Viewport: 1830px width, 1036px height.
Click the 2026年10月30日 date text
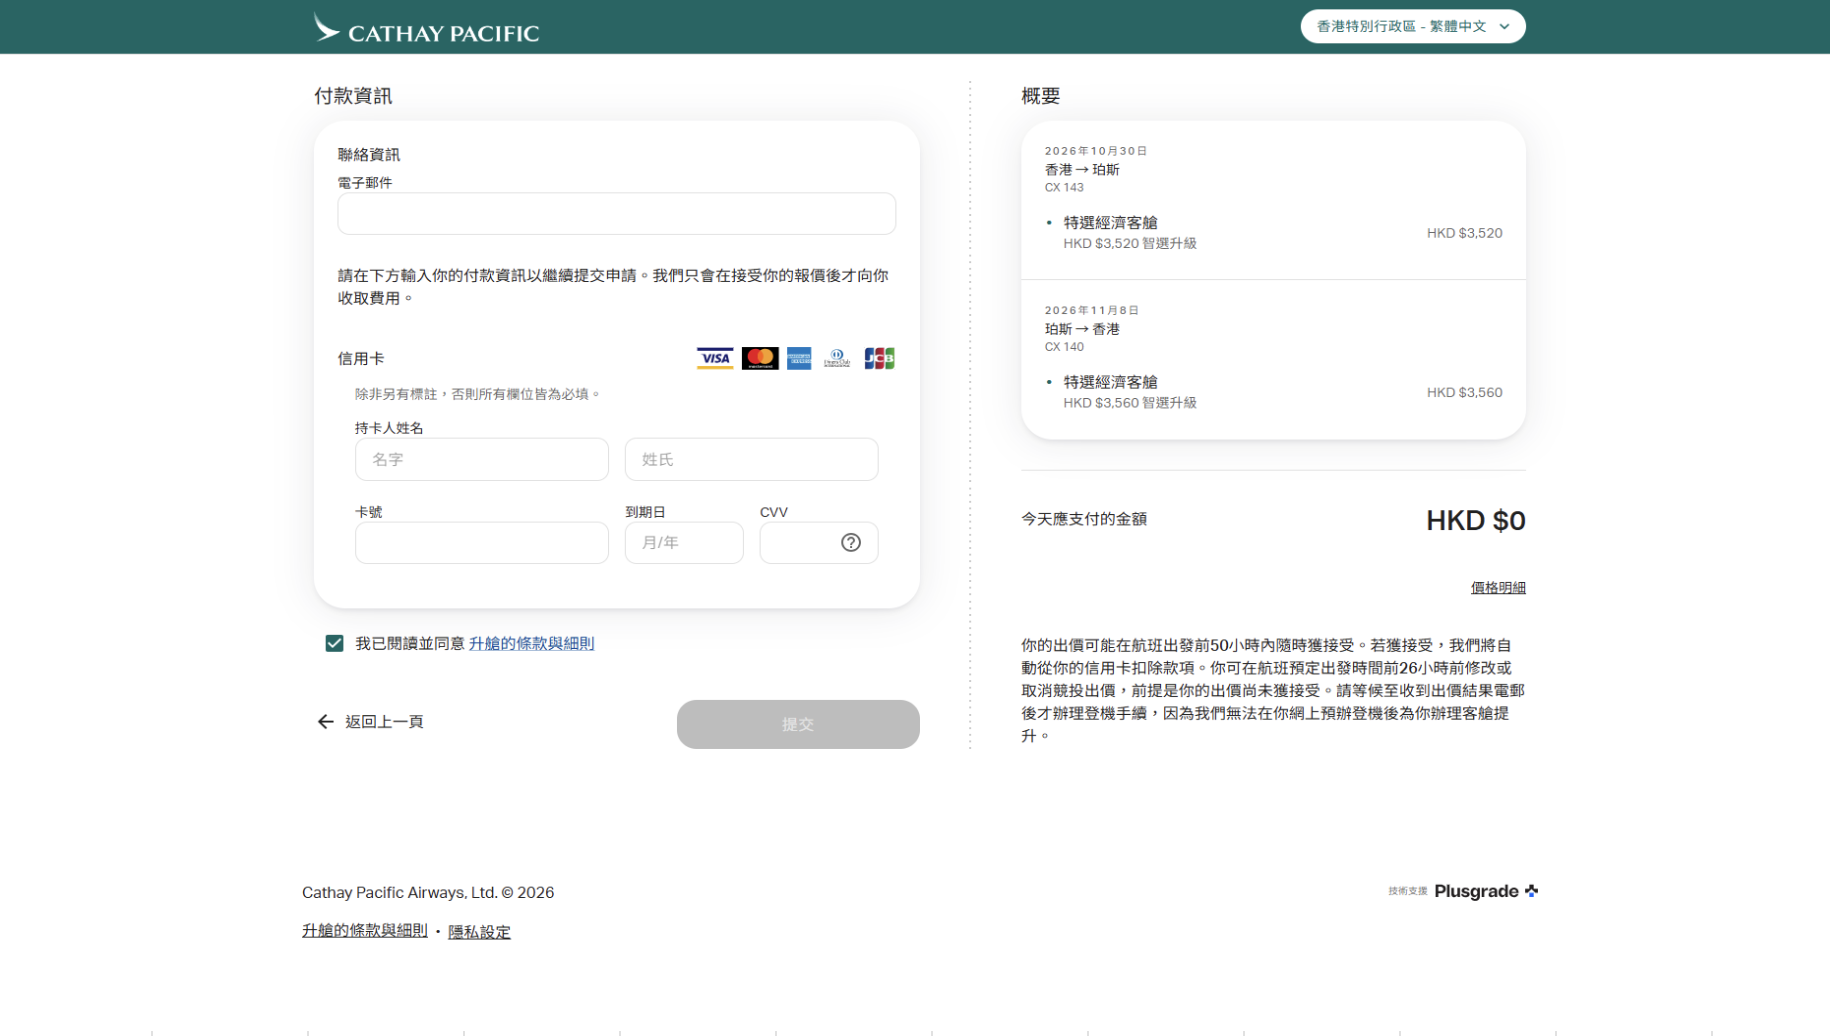pos(1095,151)
